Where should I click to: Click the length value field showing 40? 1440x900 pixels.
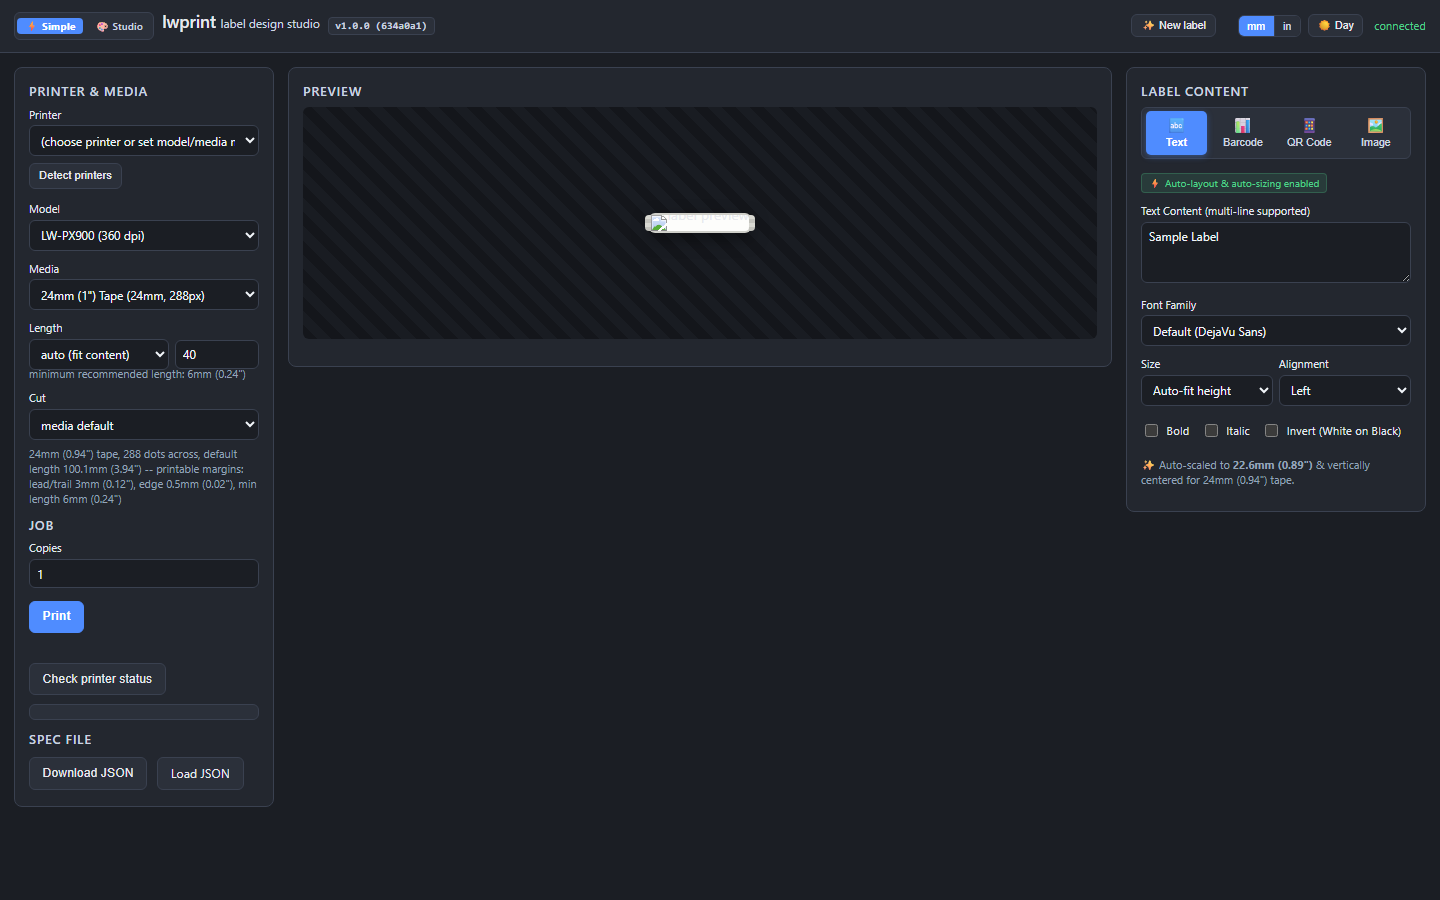click(217, 355)
